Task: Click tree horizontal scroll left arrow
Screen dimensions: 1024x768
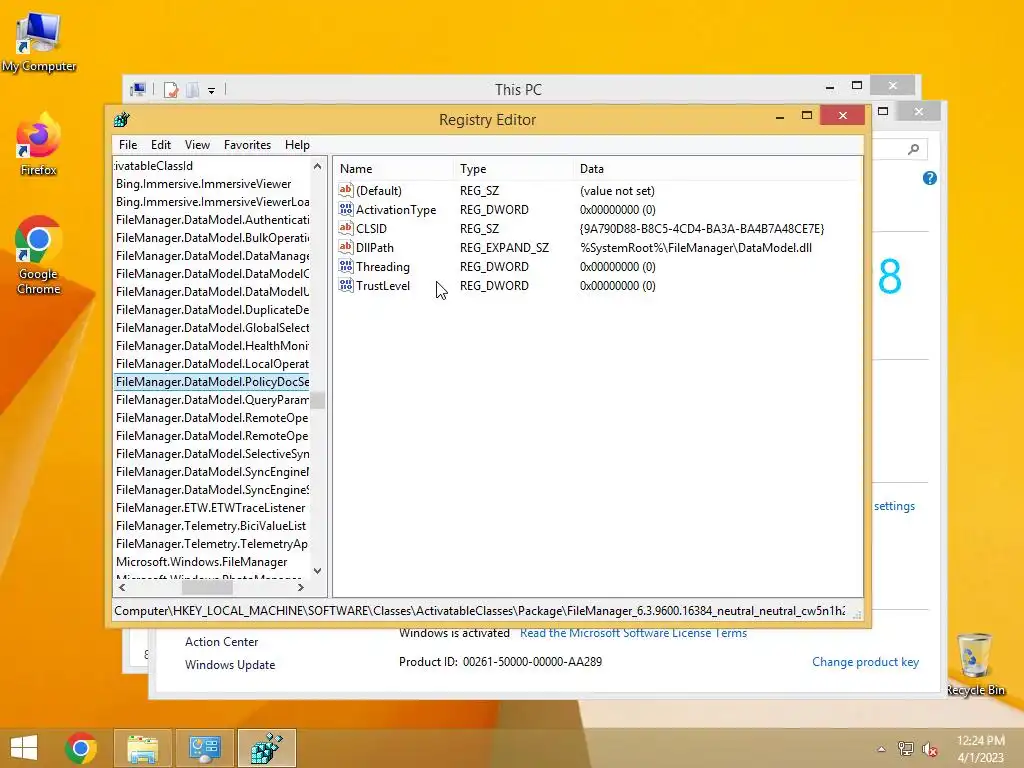Action: tap(122, 587)
